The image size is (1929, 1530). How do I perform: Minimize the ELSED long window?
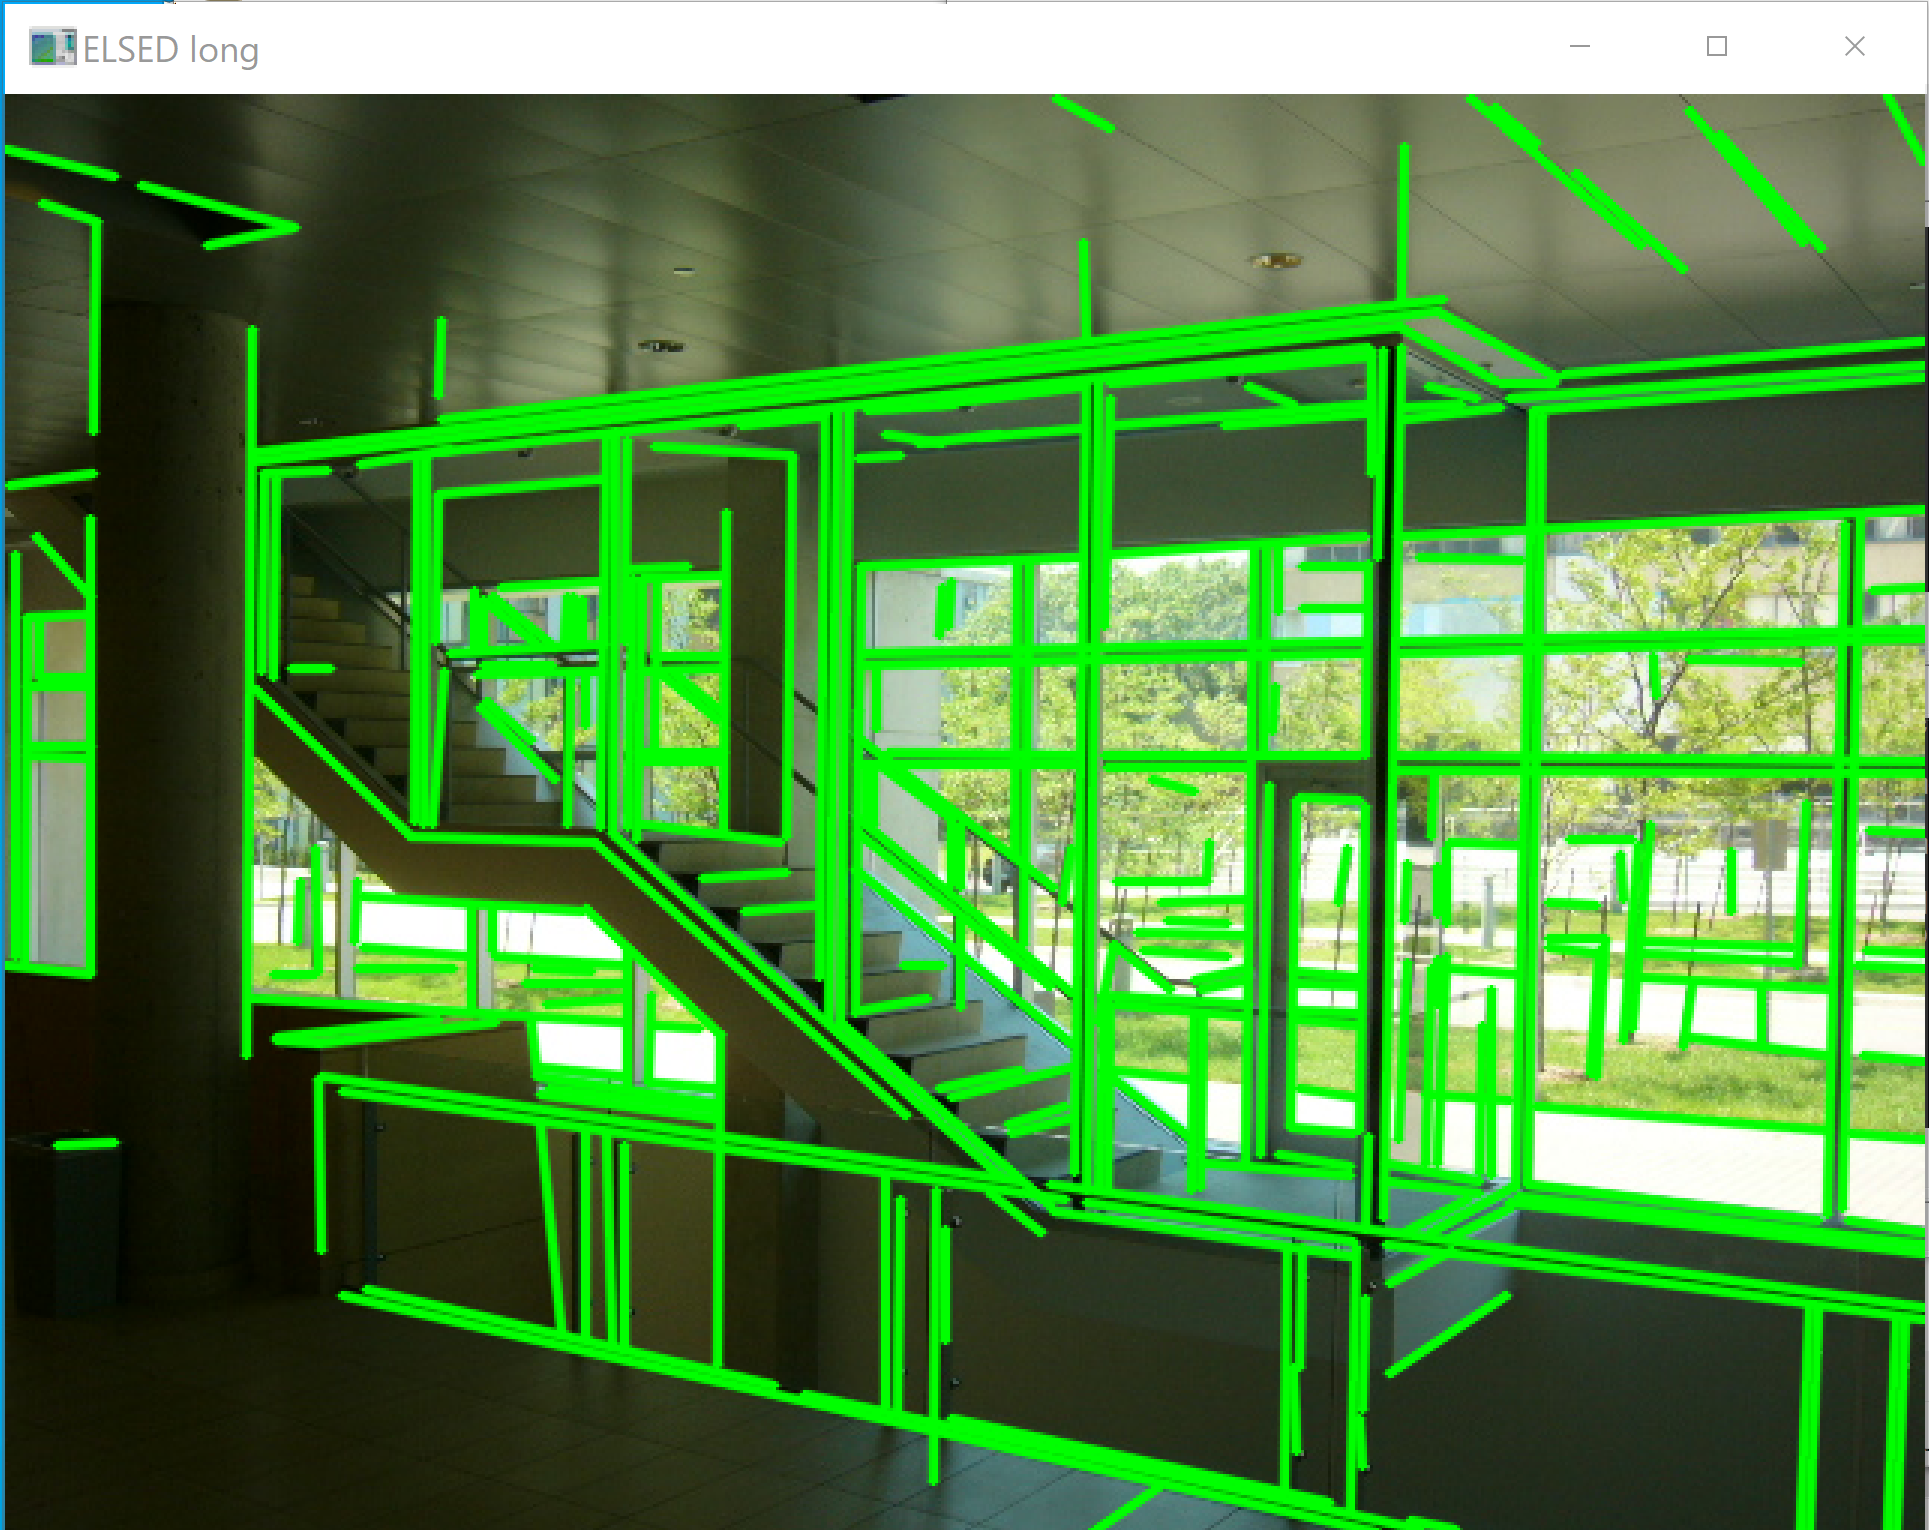click(x=1580, y=47)
